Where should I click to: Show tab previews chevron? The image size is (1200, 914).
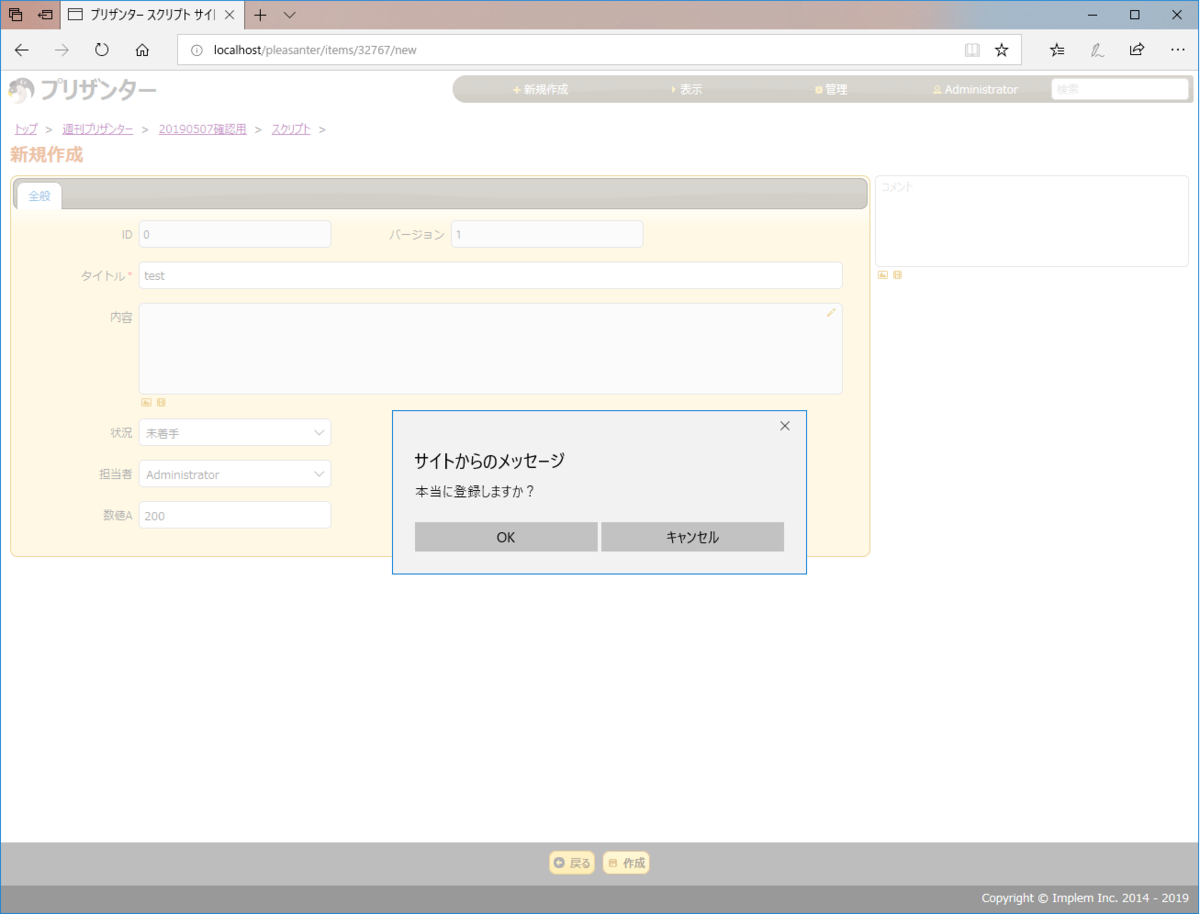(x=290, y=15)
